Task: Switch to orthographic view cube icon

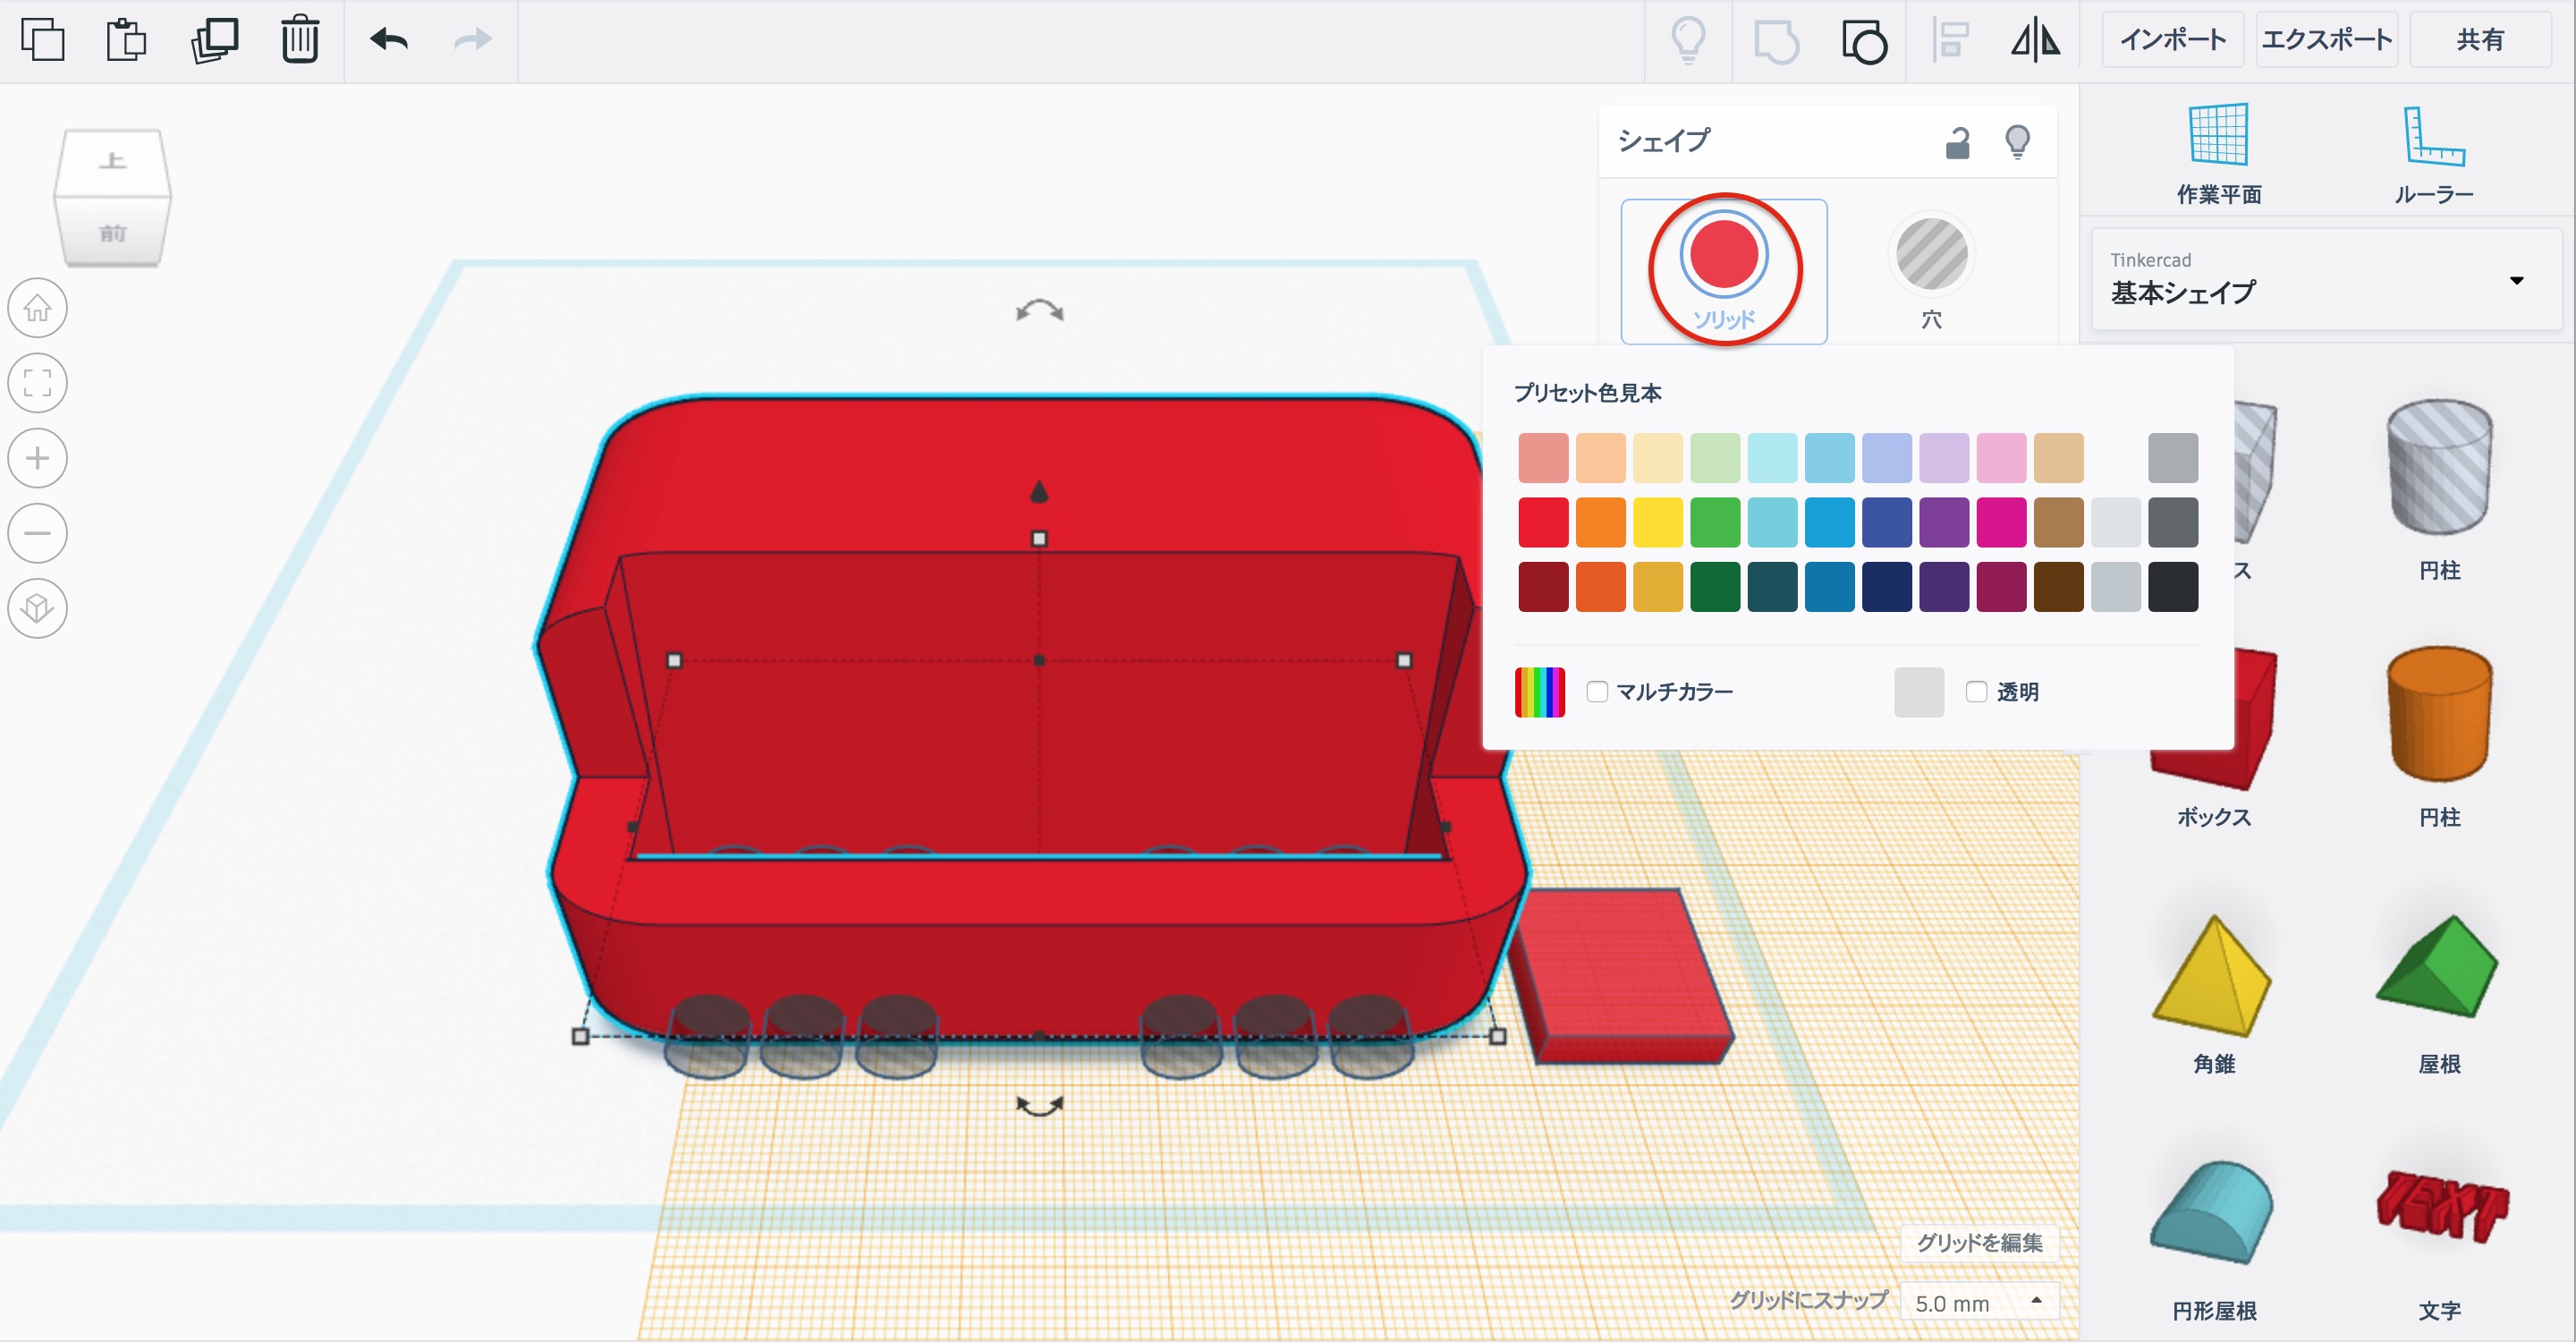Action: coord(38,608)
